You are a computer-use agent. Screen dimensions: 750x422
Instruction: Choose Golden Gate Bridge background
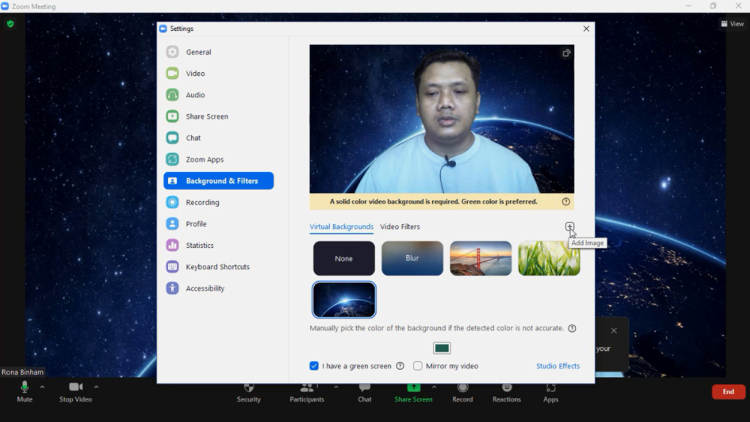(x=481, y=258)
